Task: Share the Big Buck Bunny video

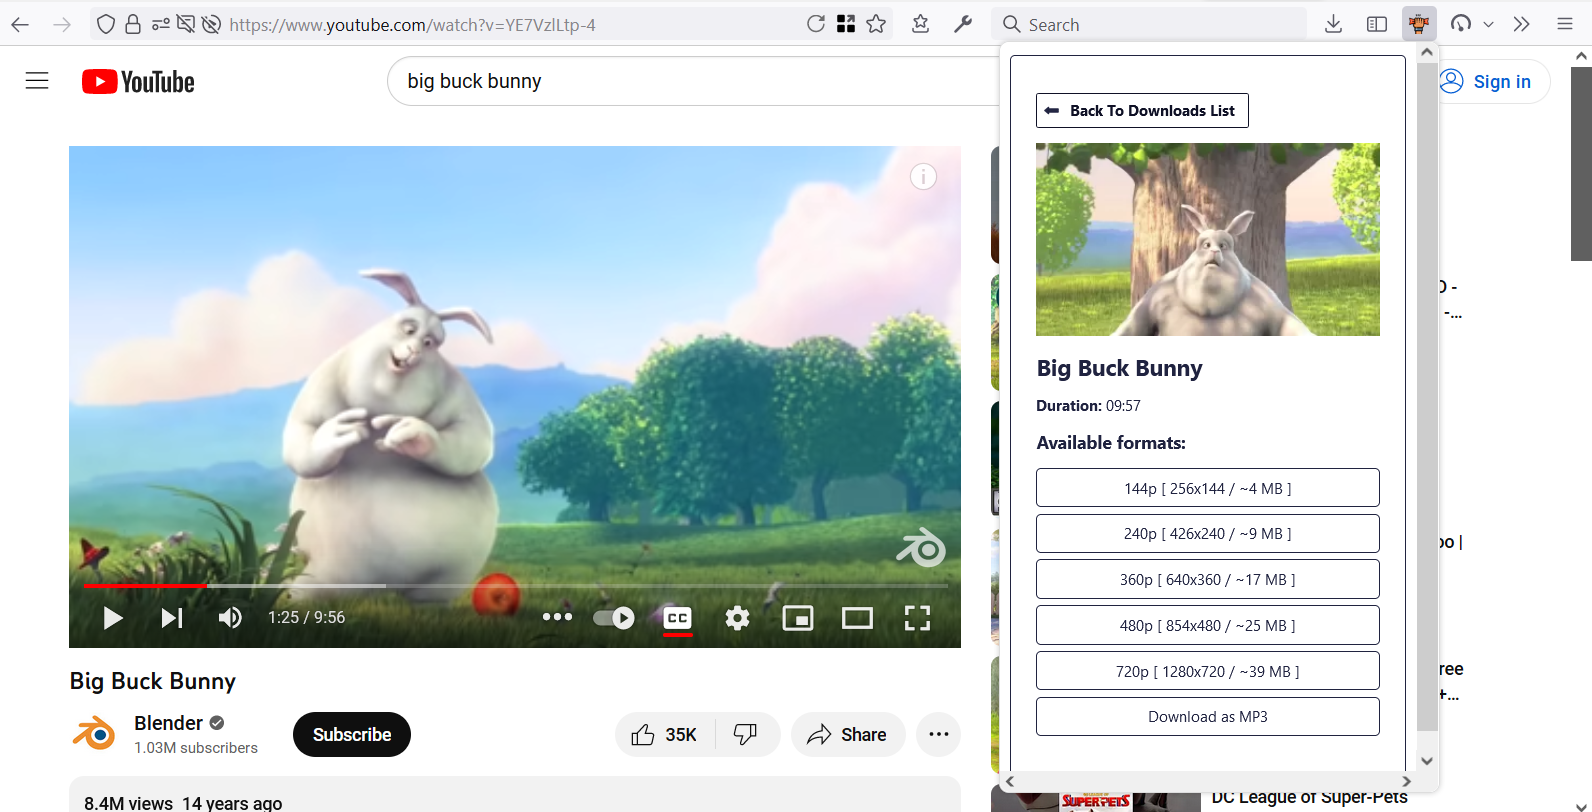Action: 848,735
